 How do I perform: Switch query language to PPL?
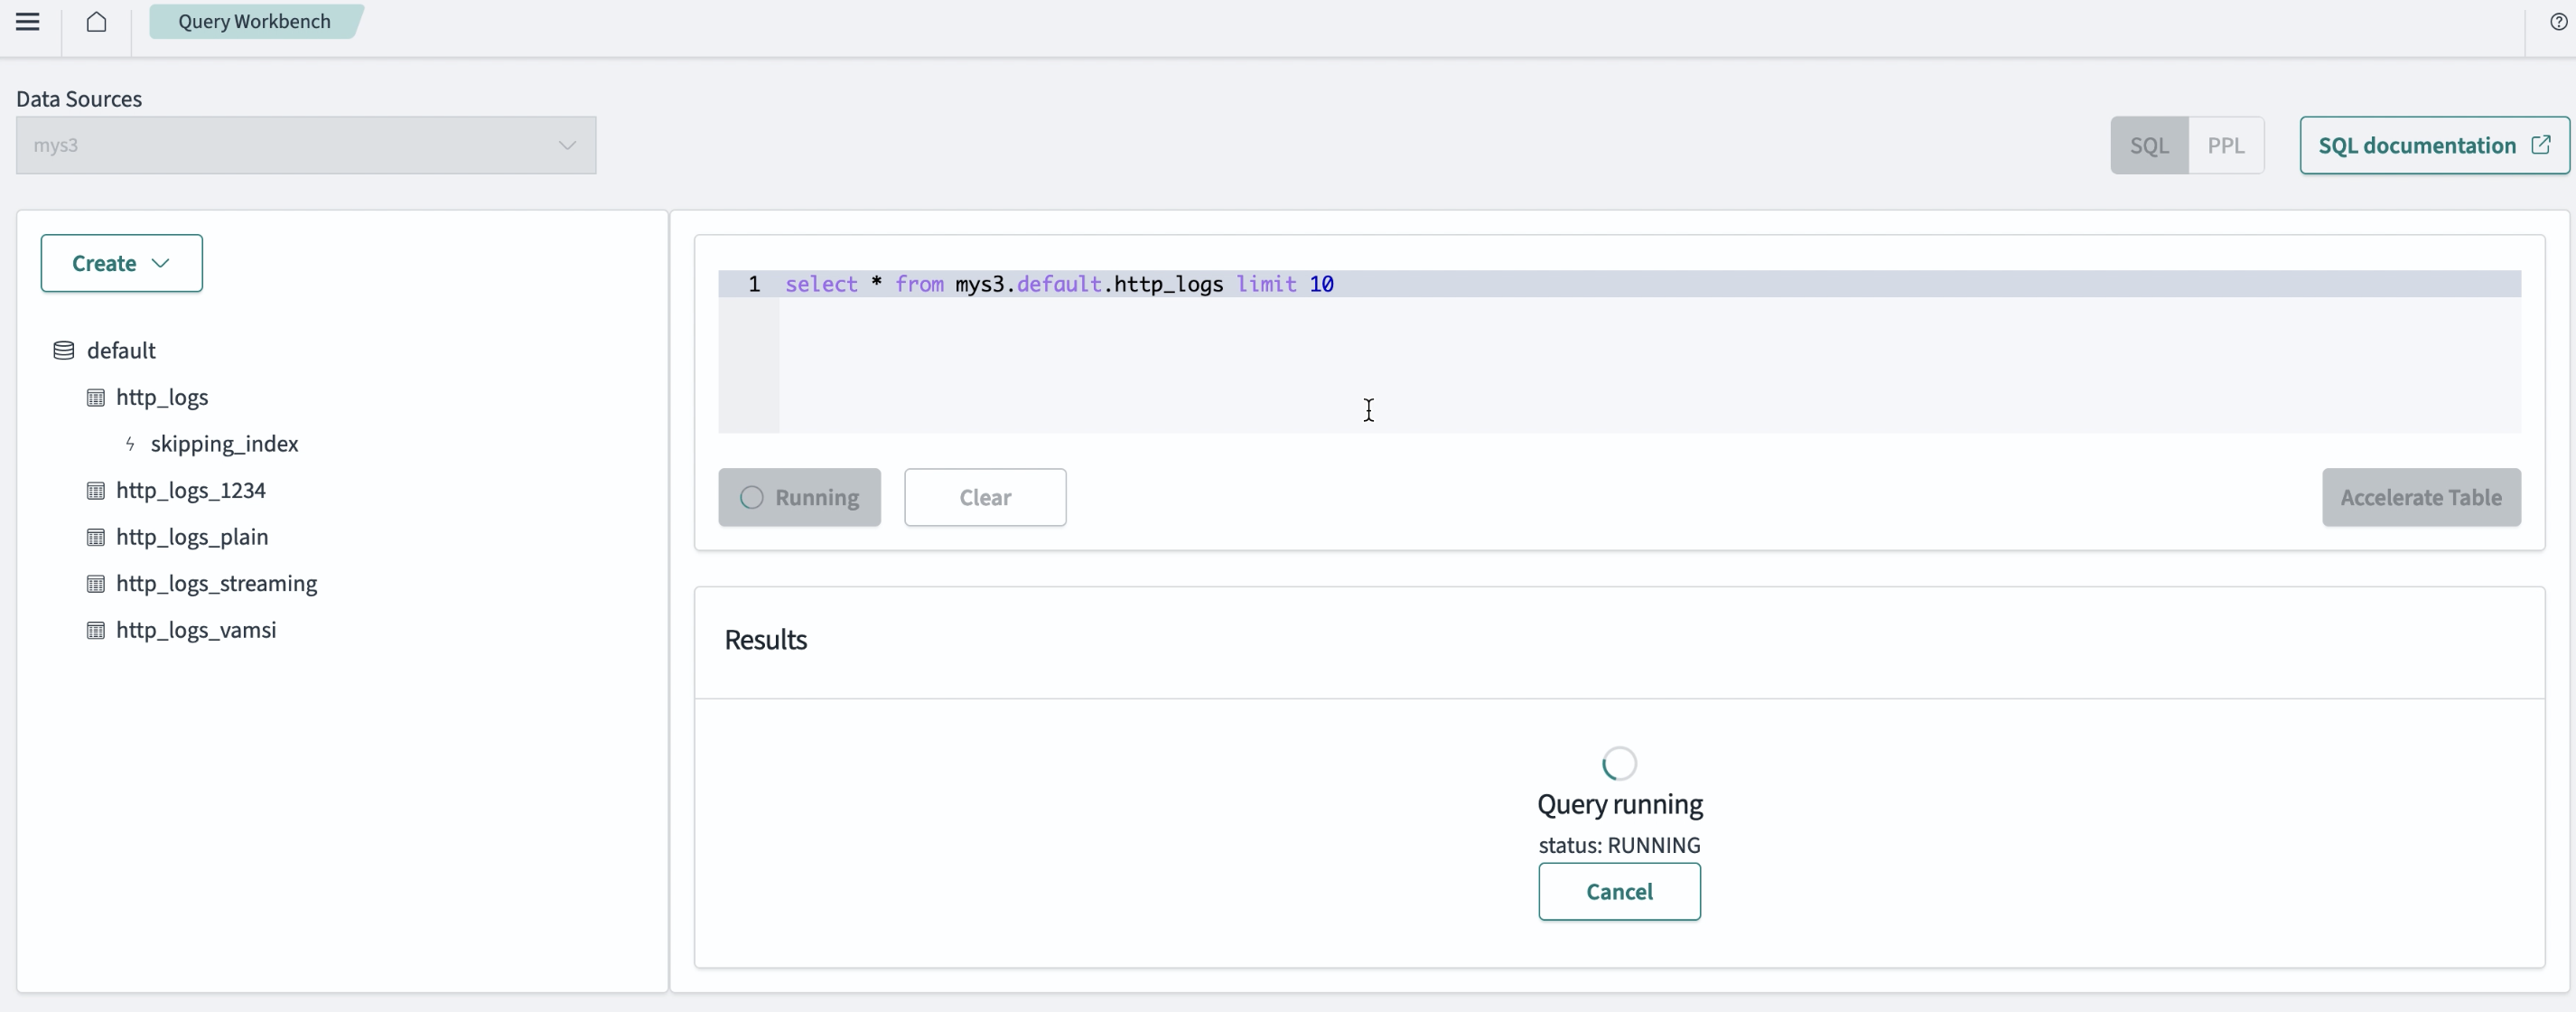[2226, 145]
